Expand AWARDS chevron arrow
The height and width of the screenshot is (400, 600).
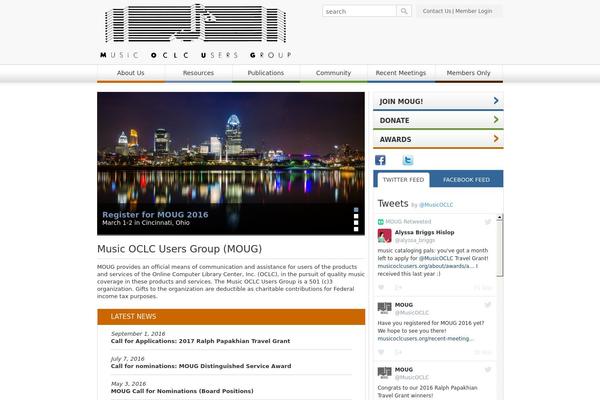tap(496, 139)
